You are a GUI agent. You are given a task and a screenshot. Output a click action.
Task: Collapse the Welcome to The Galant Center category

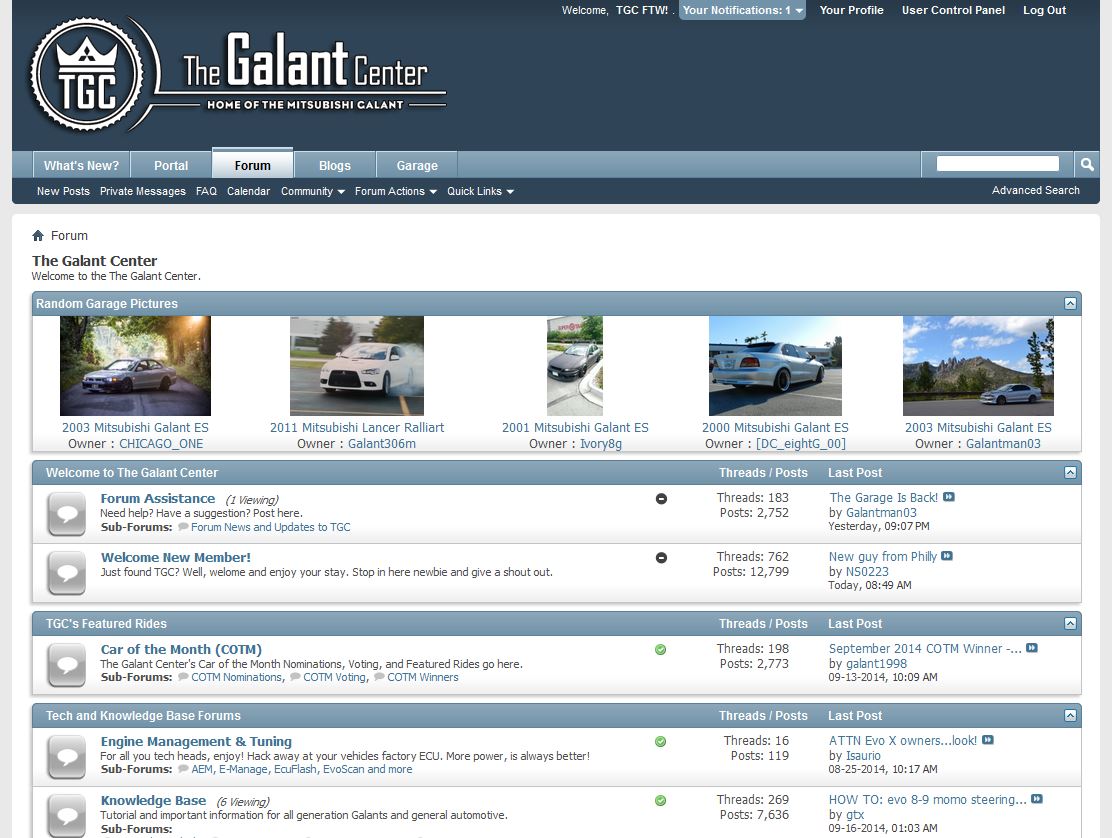pos(1071,472)
